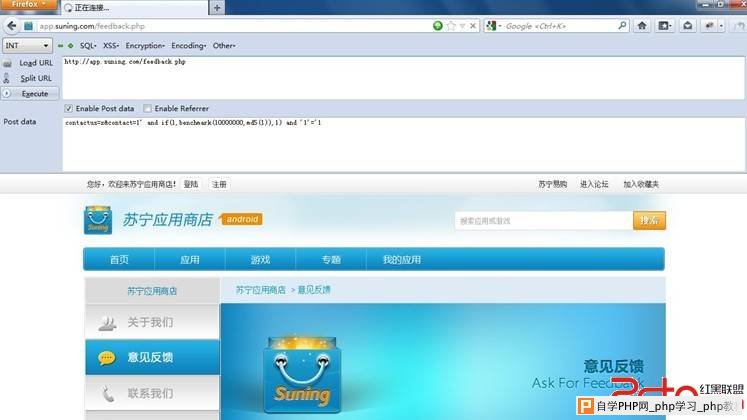The image size is (747, 420).
Task: Click the HackBar green plus icon
Action: (x=71, y=46)
